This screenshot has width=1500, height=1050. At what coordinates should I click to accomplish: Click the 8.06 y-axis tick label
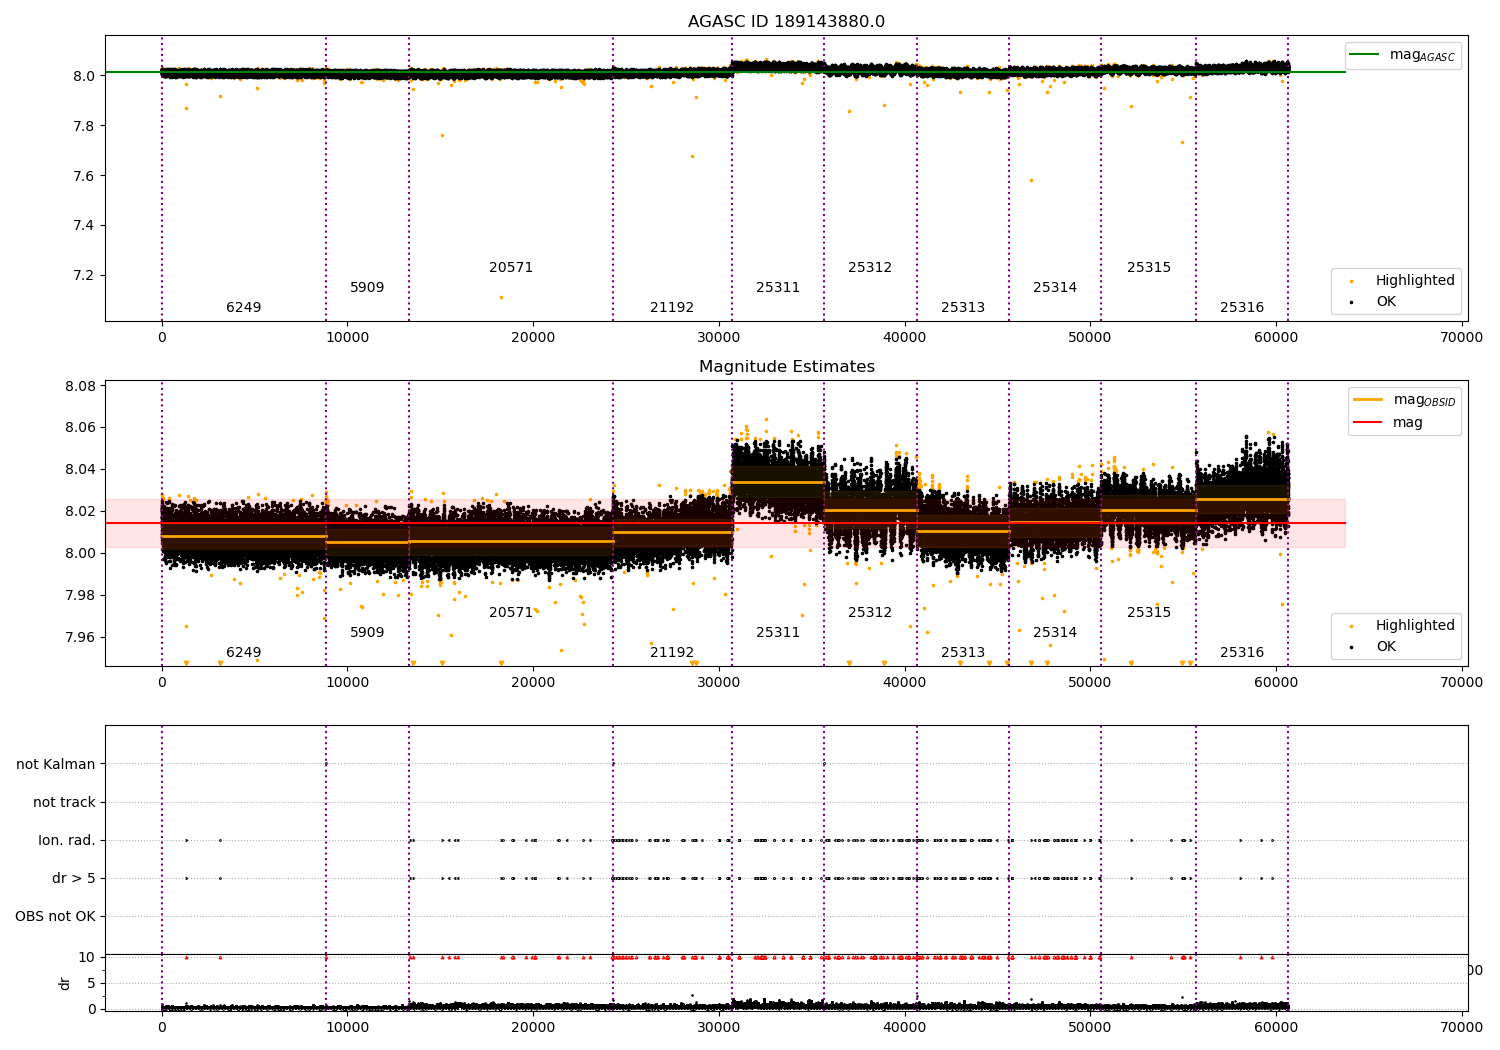pos(80,428)
